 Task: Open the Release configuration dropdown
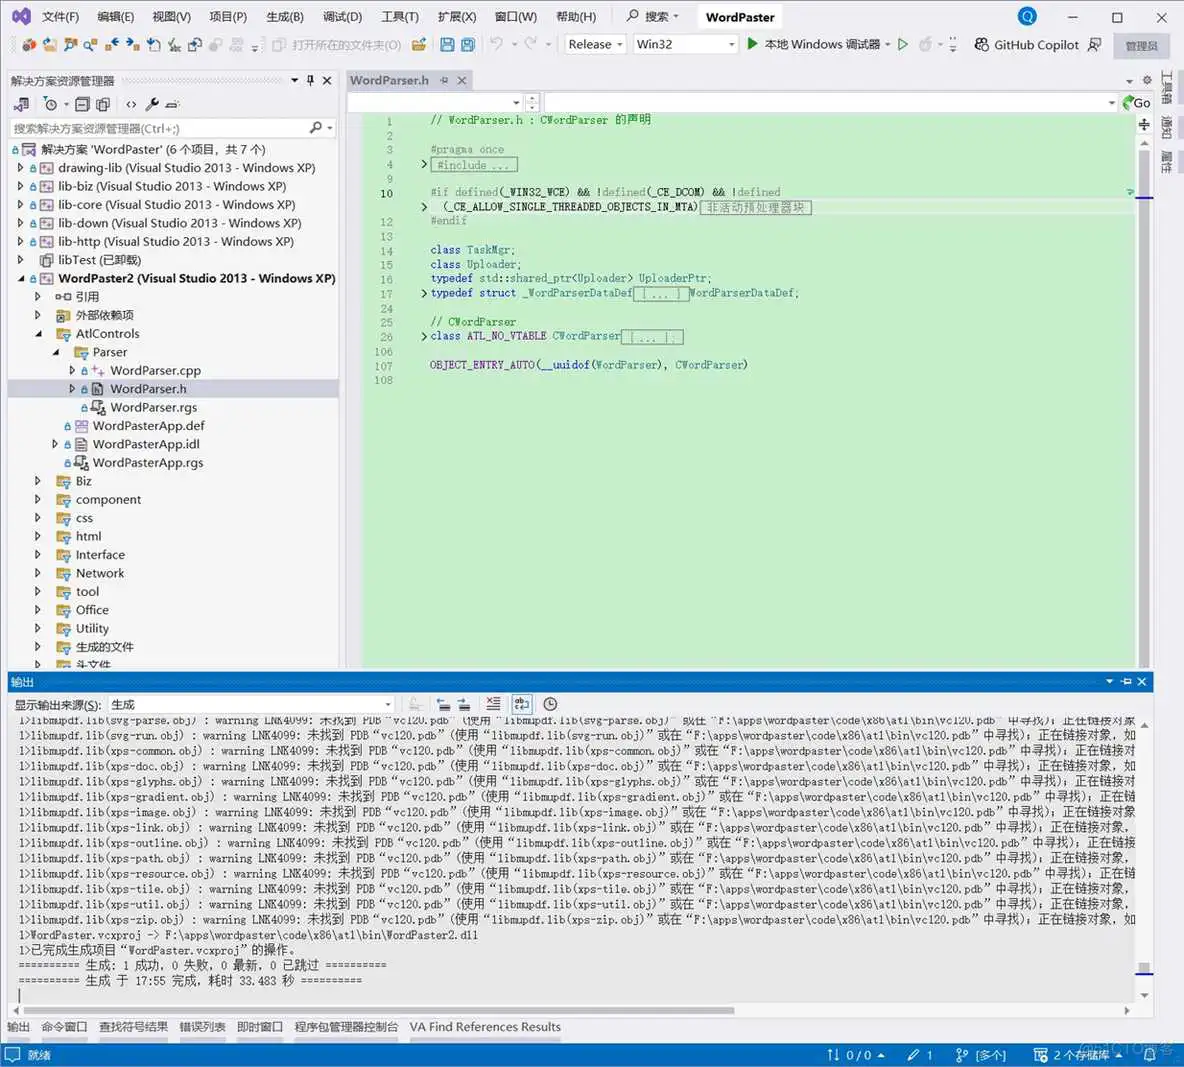pos(595,44)
